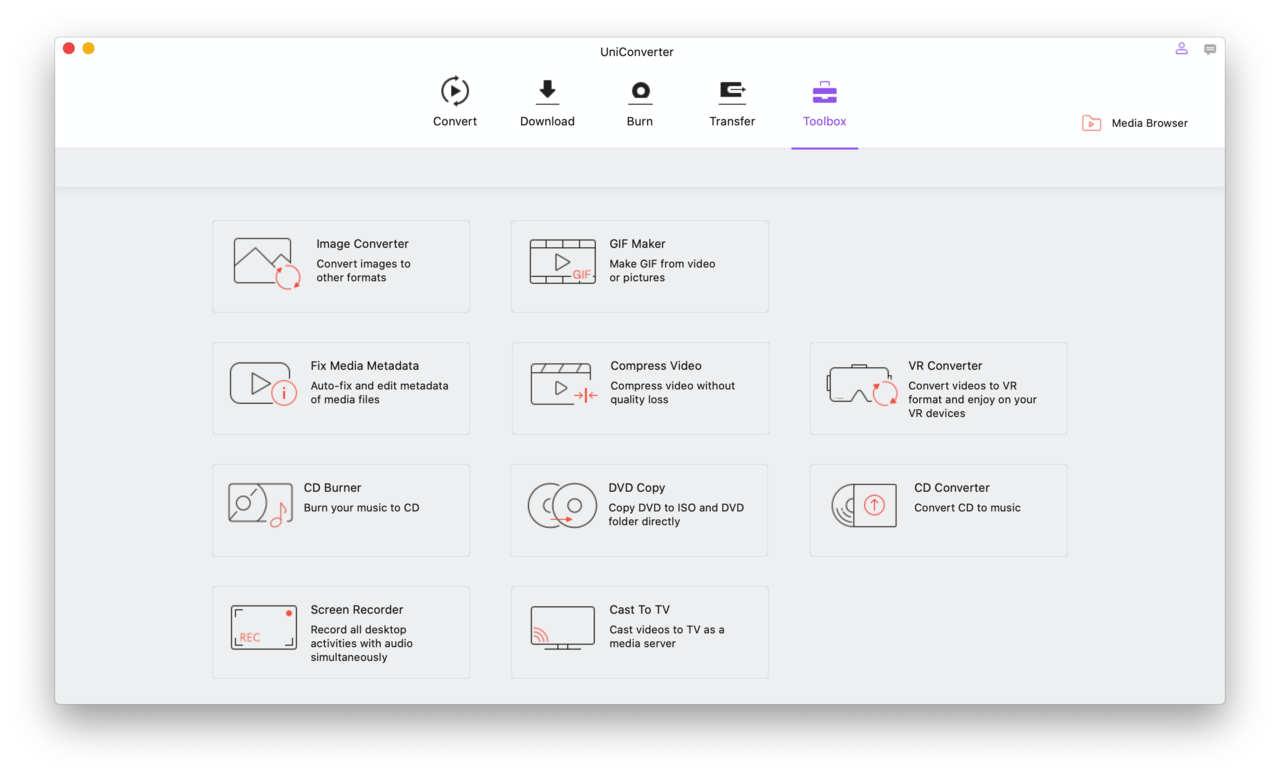
Task: Close the UniConverter window with the red button
Action: click(x=69, y=48)
